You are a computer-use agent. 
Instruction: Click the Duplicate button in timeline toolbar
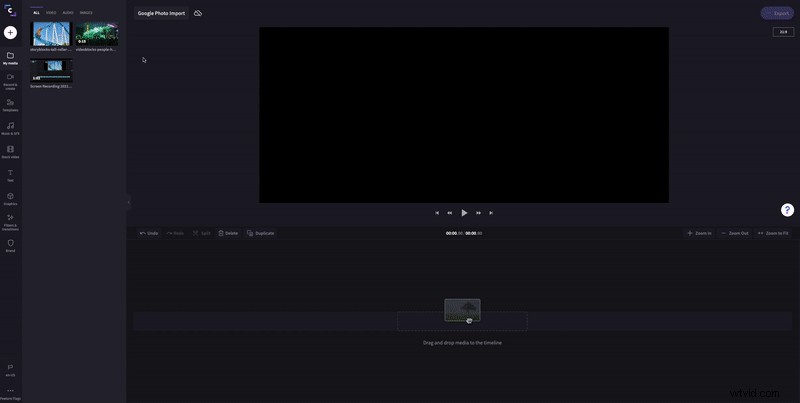[x=260, y=233]
